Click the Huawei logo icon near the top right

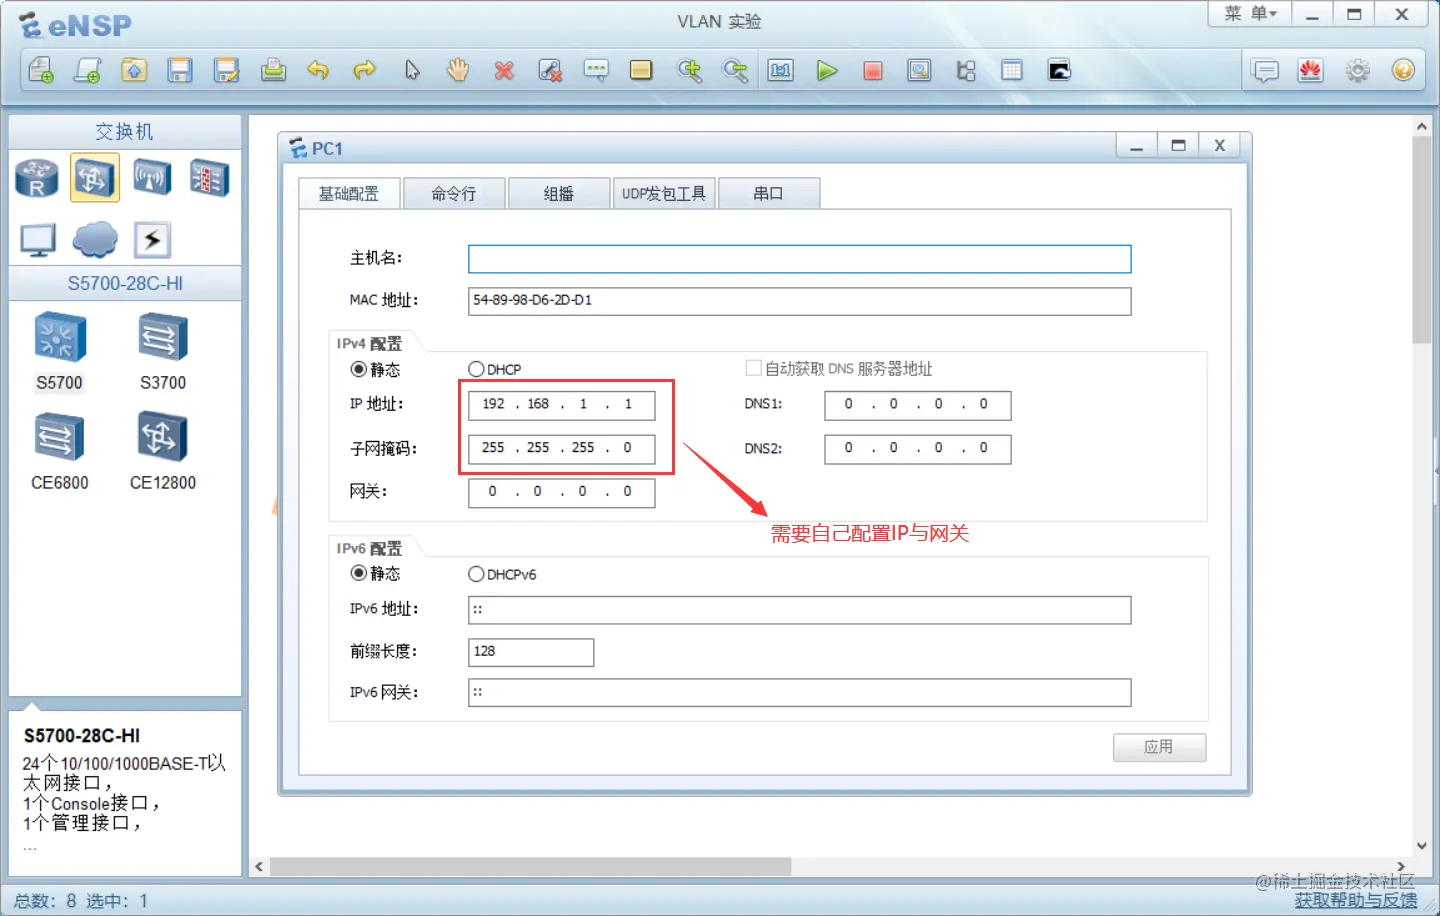click(1311, 70)
